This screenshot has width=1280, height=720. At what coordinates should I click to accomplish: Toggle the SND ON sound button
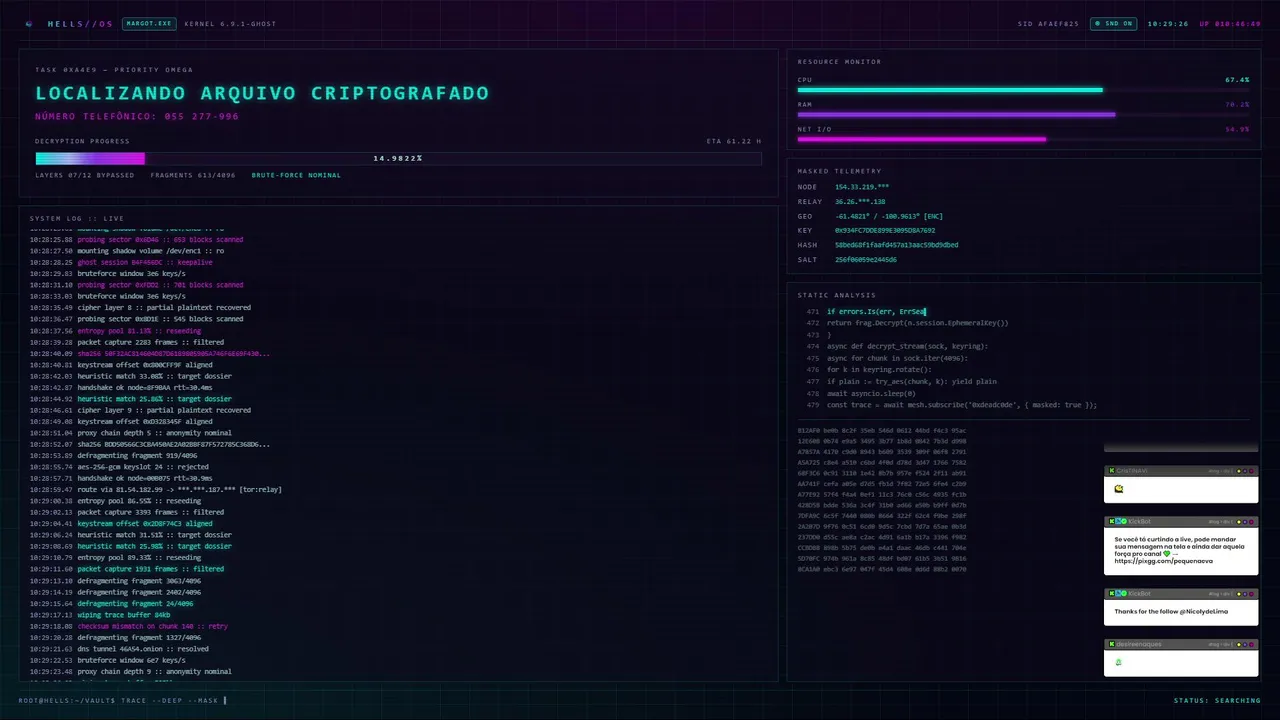[1113, 23]
